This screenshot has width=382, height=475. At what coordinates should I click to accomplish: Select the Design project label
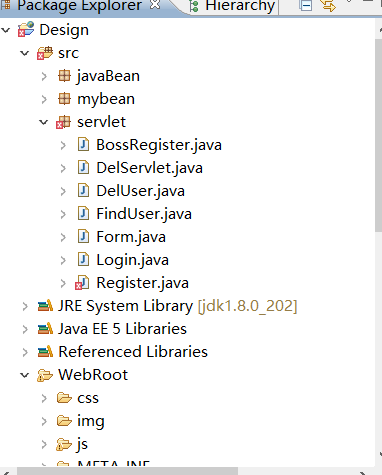click(64, 30)
